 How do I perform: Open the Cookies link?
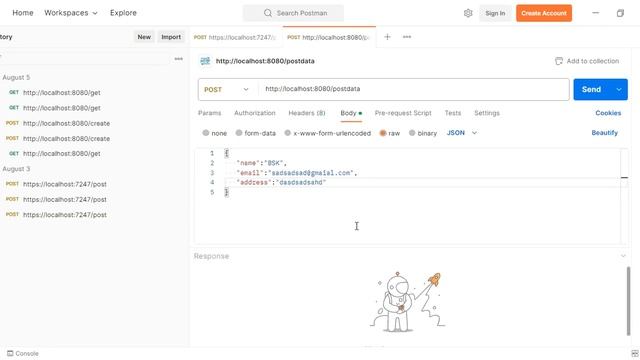[608, 113]
